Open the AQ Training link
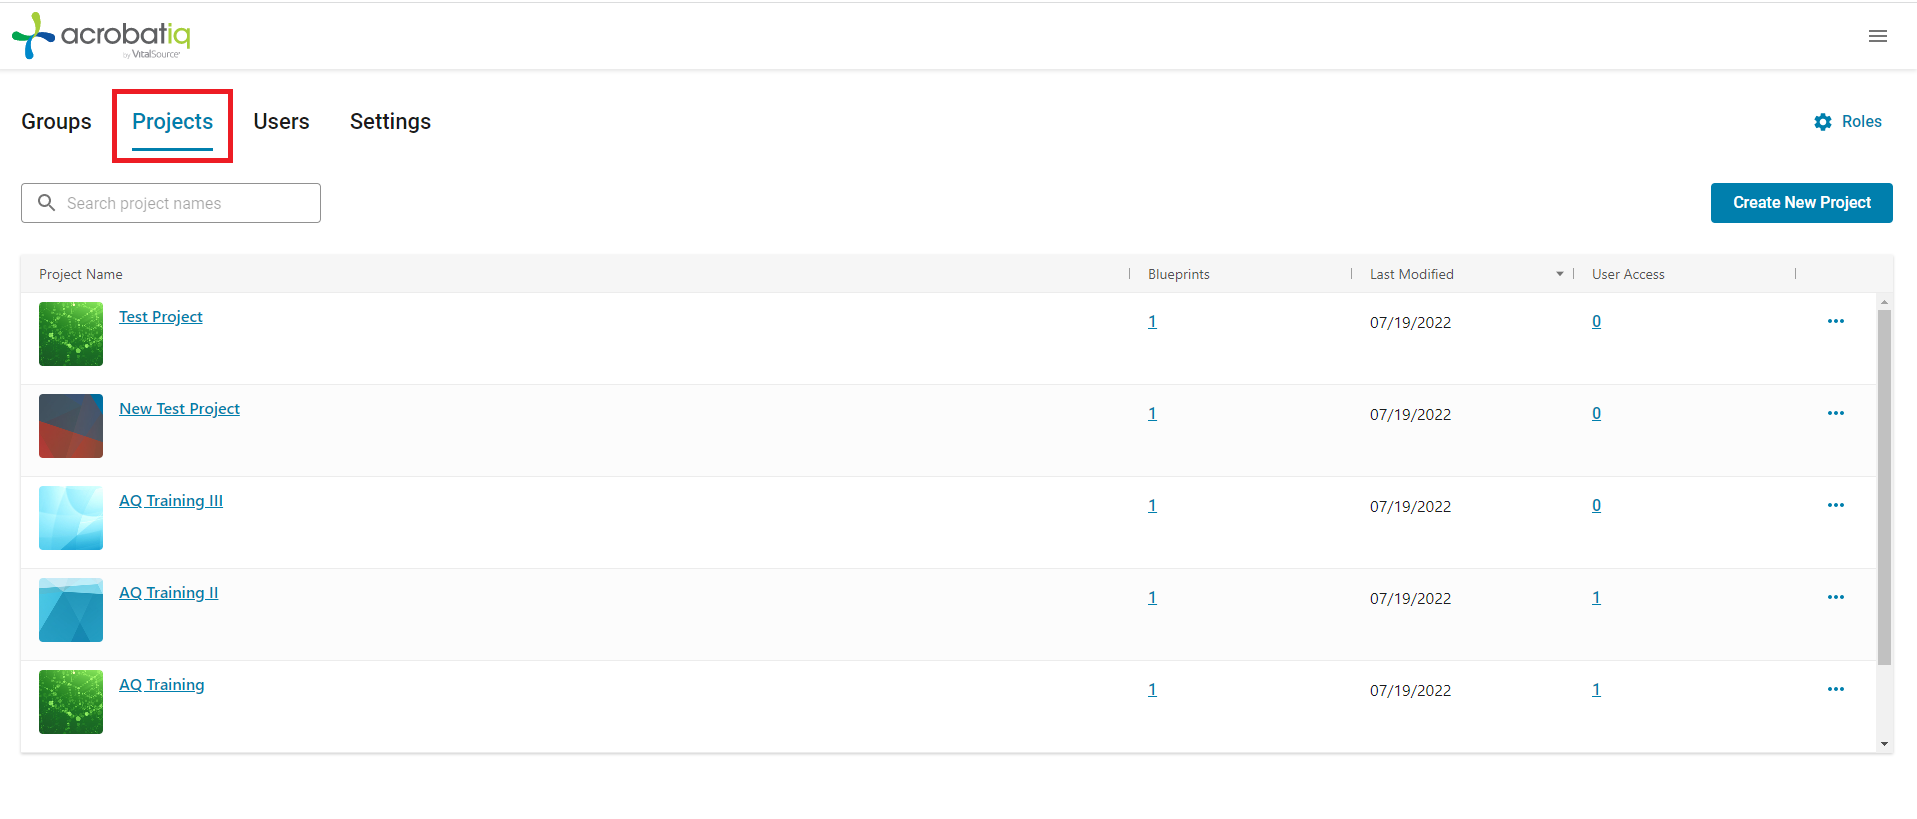 (x=161, y=685)
